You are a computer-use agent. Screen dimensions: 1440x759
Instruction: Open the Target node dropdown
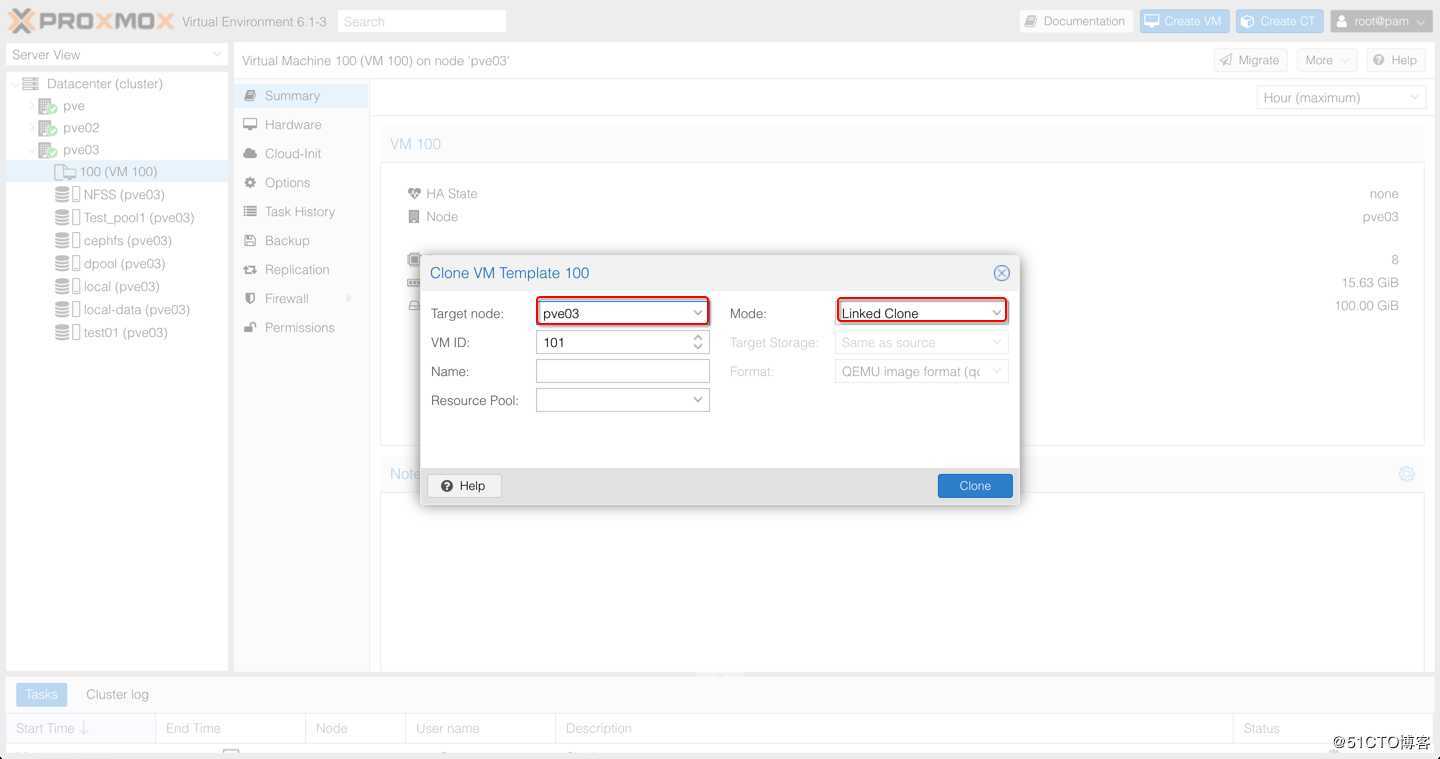(698, 313)
